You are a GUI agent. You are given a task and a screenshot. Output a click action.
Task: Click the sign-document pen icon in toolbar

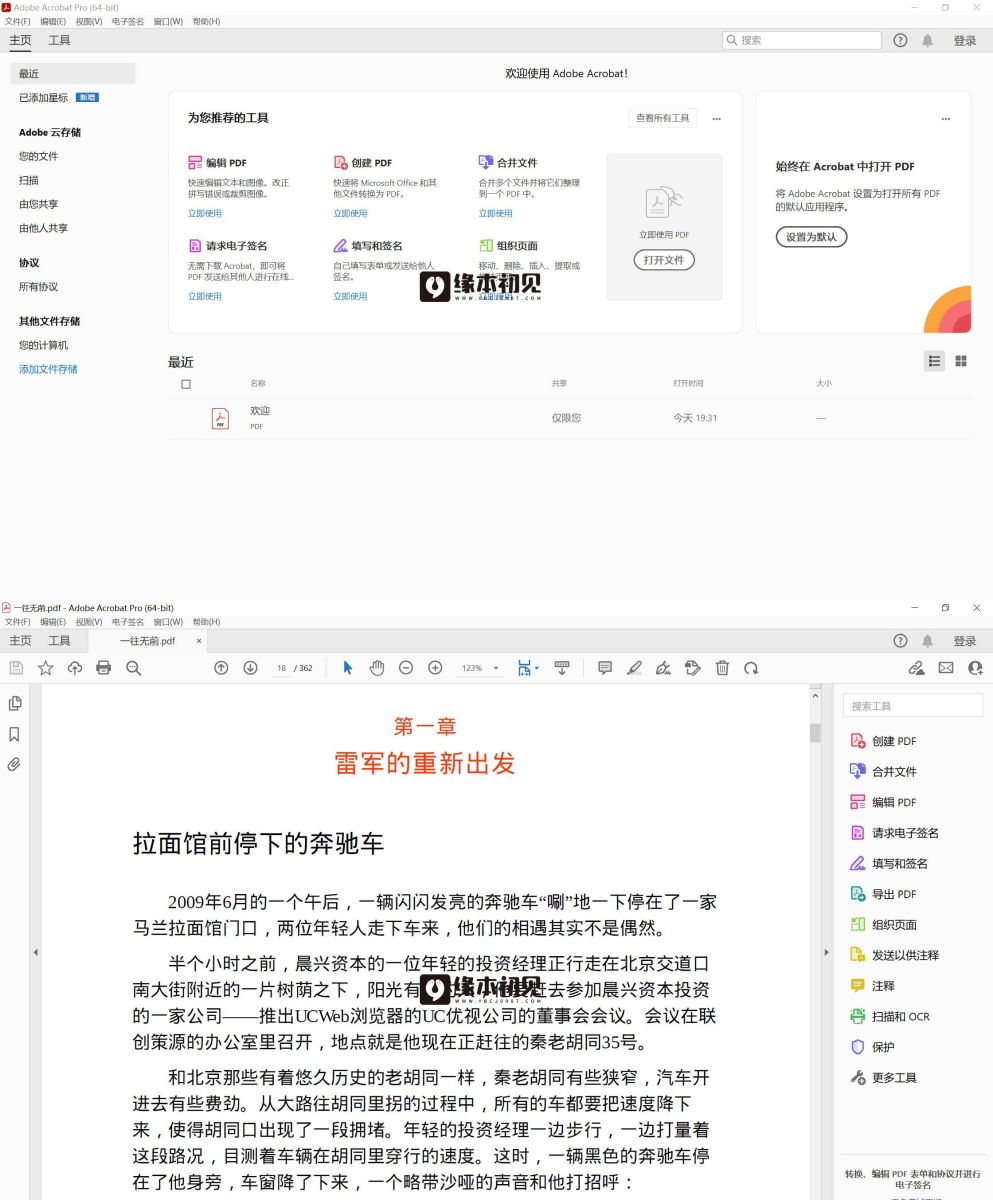coord(663,668)
